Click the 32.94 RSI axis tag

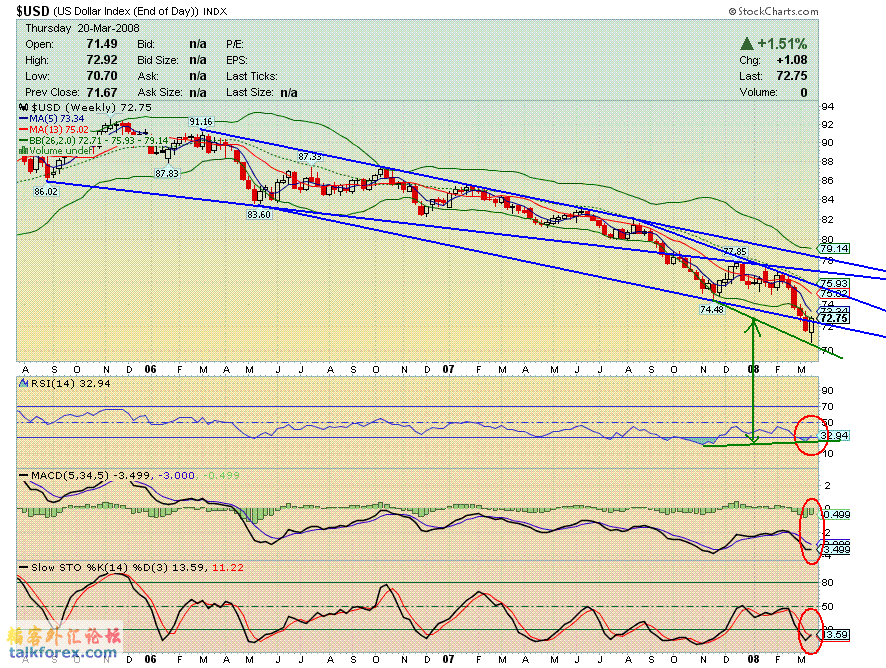(x=834, y=436)
